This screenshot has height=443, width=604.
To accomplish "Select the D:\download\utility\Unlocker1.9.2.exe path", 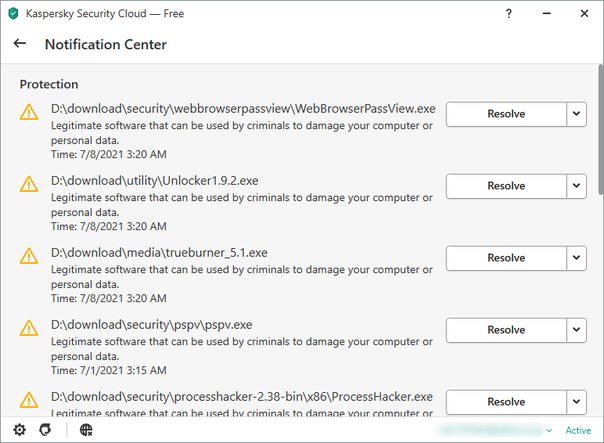I will [154, 181].
